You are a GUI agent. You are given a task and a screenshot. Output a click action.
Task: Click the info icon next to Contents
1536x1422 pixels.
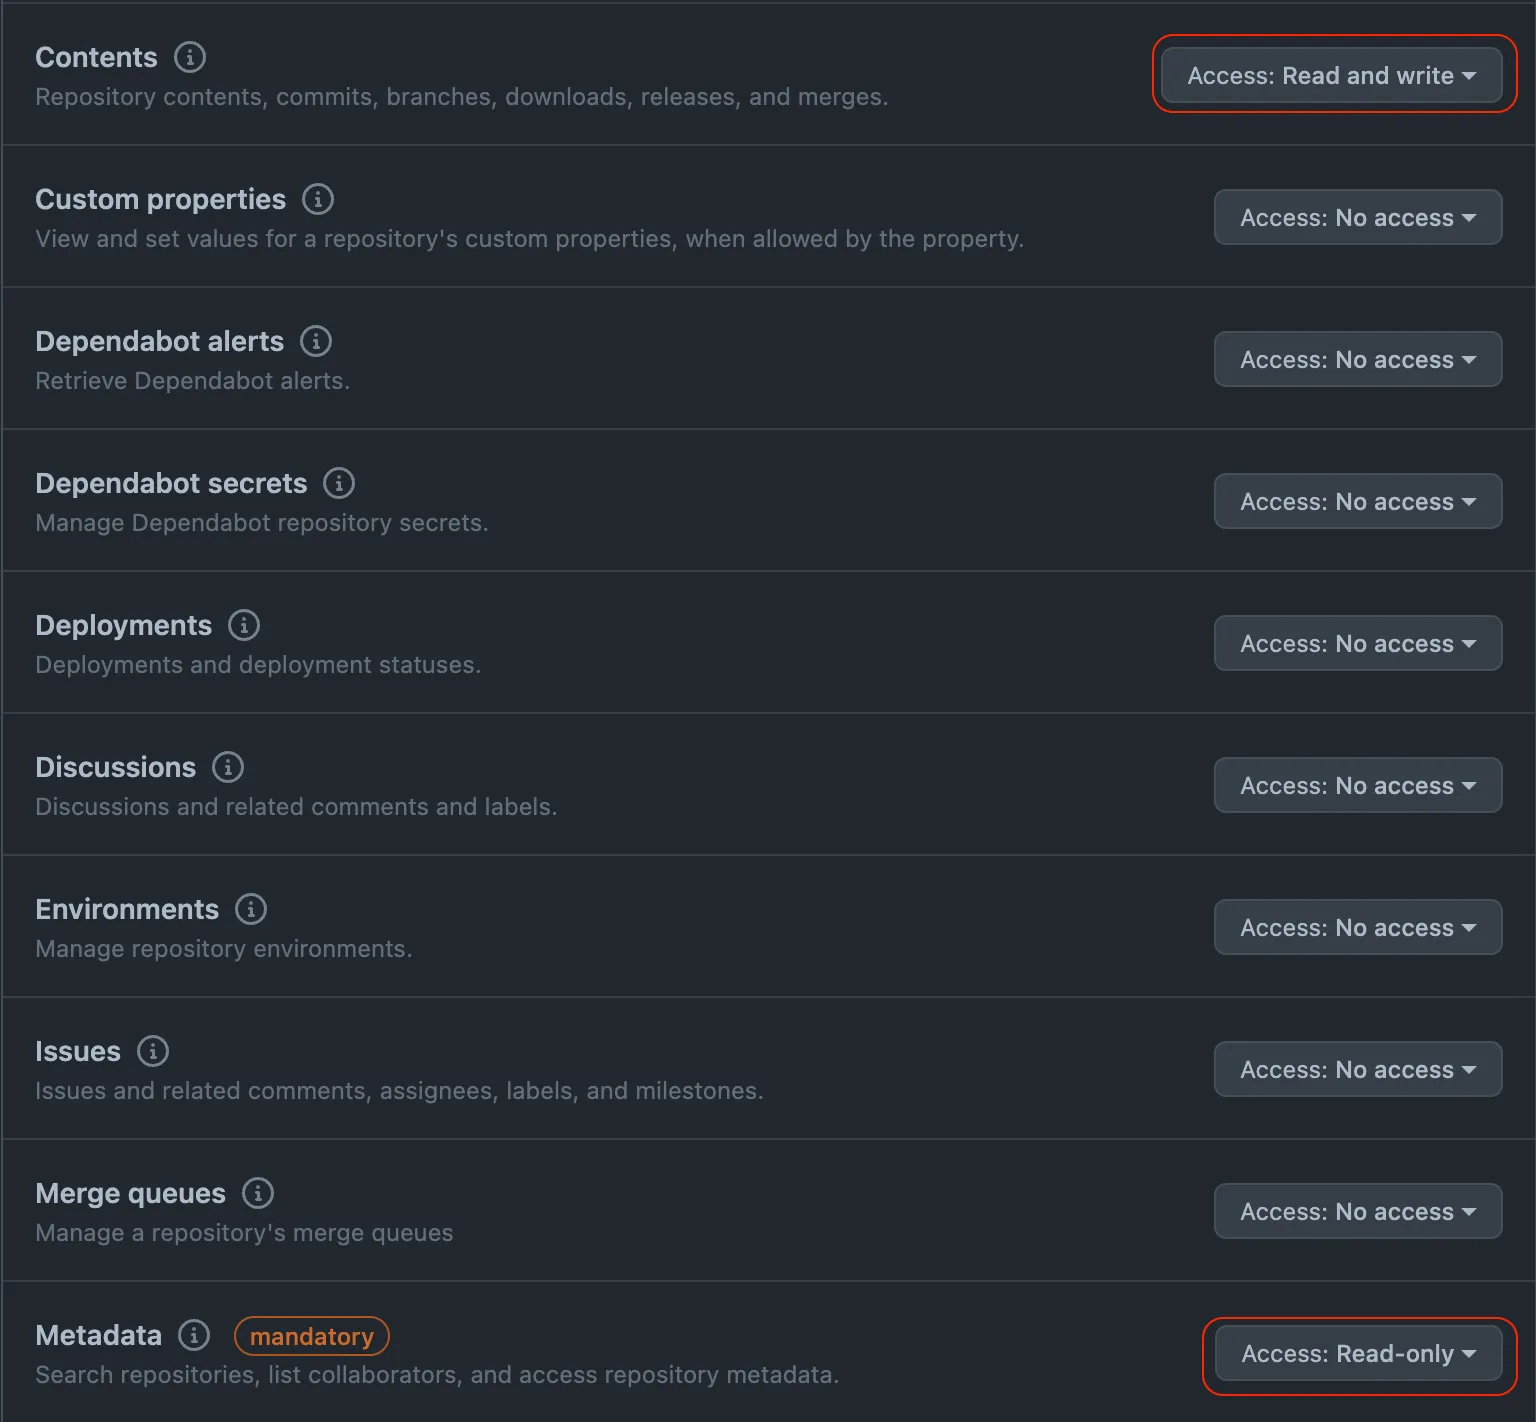tap(190, 57)
